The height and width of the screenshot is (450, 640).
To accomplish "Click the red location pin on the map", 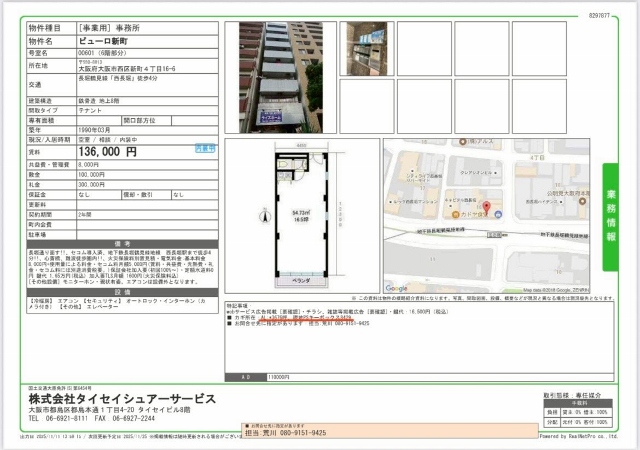I will (489, 207).
